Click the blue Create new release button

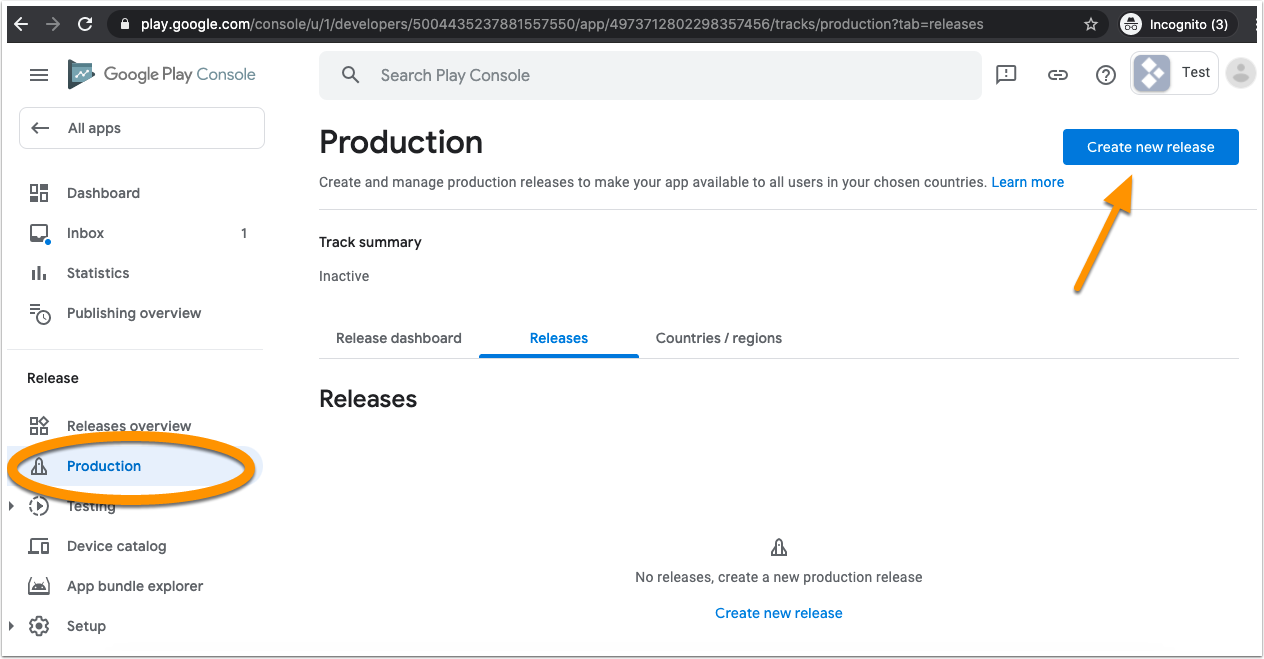point(1150,147)
